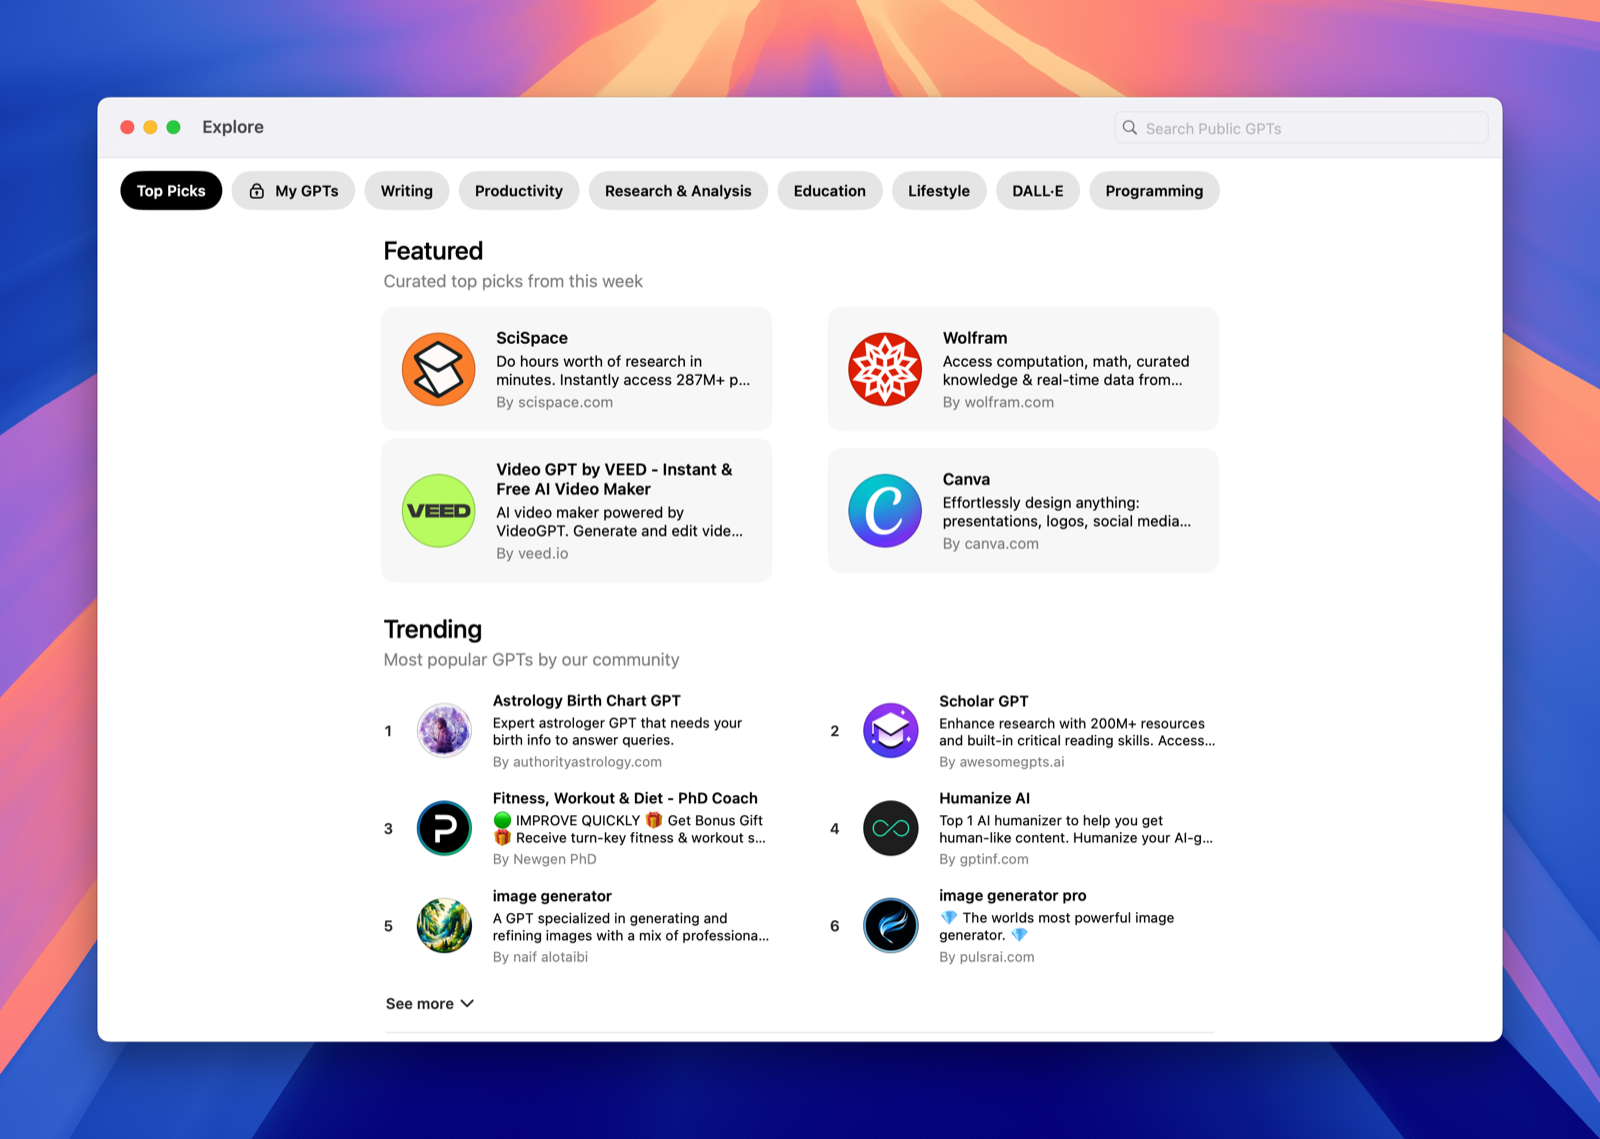The image size is (1600, 1139).
Task: Switch to the DALL·E category
Action: (x=1037, y=190)
